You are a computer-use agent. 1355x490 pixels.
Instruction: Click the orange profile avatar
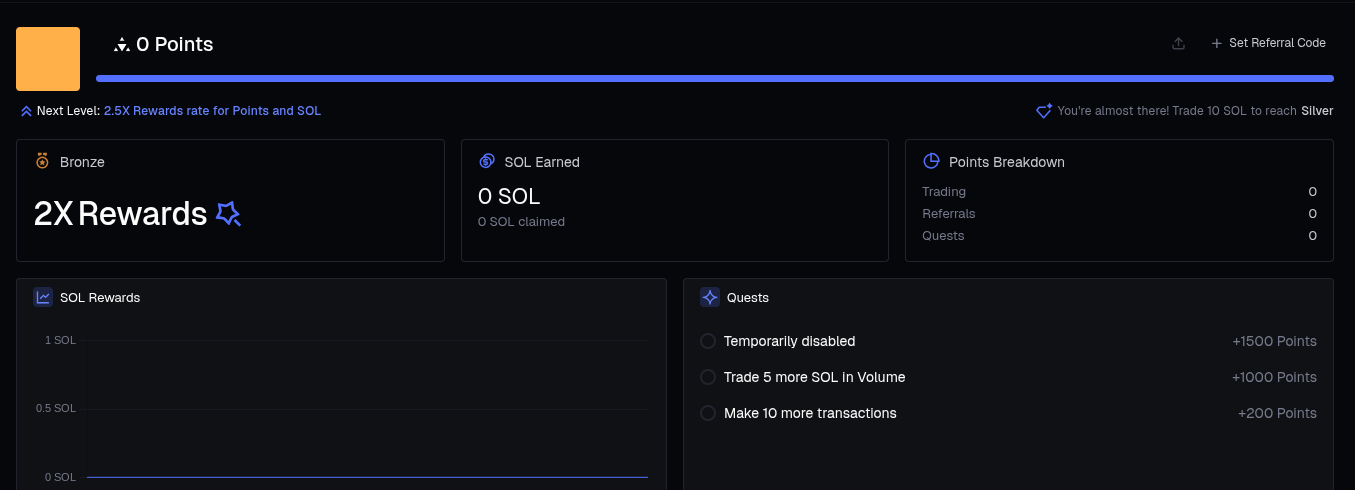pyautogui.click(x=48, y=59)
